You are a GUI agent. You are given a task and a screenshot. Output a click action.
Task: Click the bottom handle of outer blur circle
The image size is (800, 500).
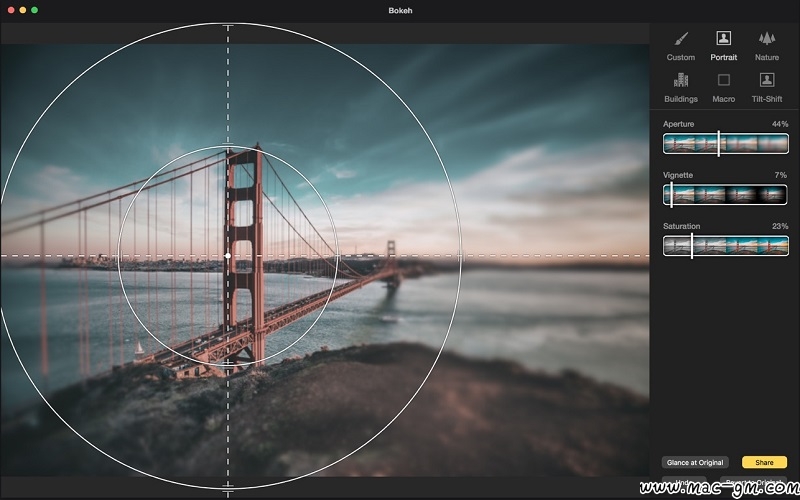pos(228,487)
